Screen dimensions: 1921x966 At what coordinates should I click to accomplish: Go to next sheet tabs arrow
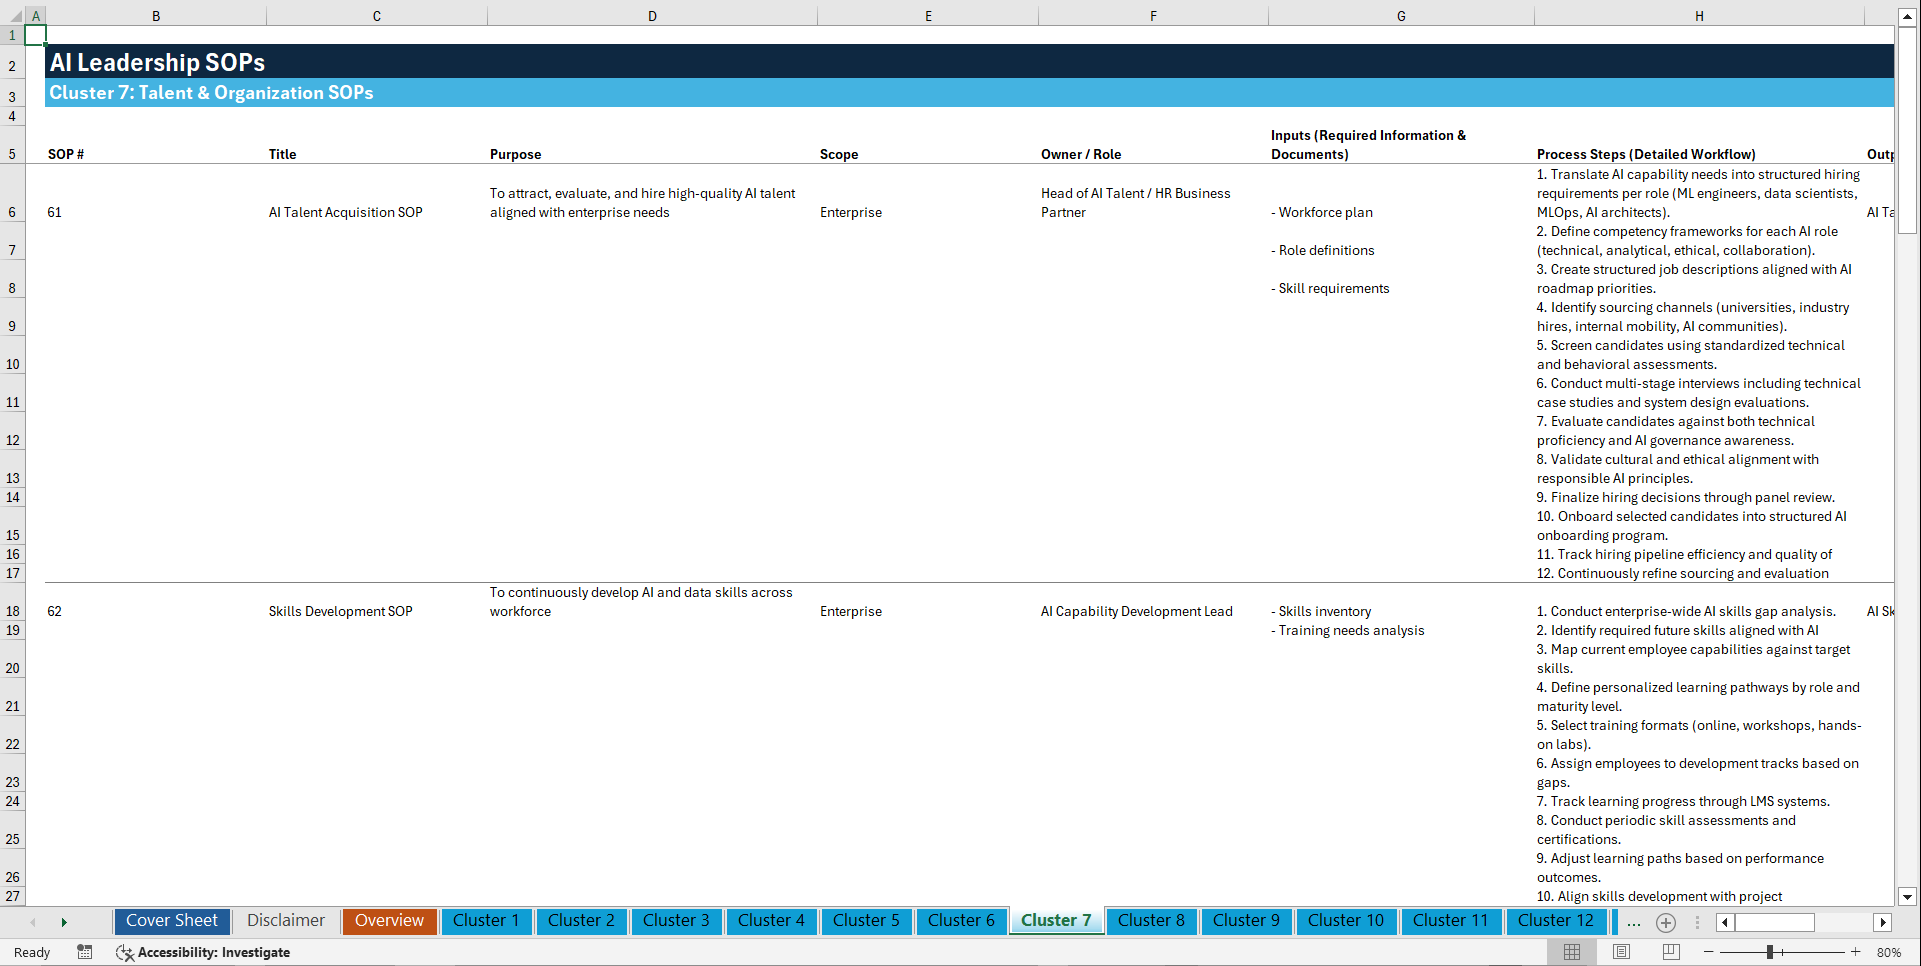pyautogui.click(x=64, y=922)
